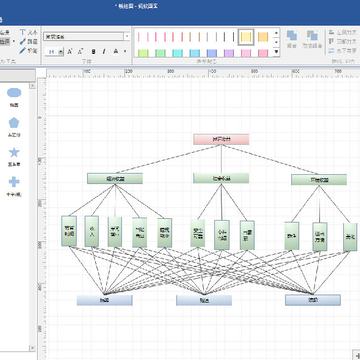Select the rightmost green criterion box
Image resolution: width=360 pixels, height=360 pixels.
(x=319, y=180)
